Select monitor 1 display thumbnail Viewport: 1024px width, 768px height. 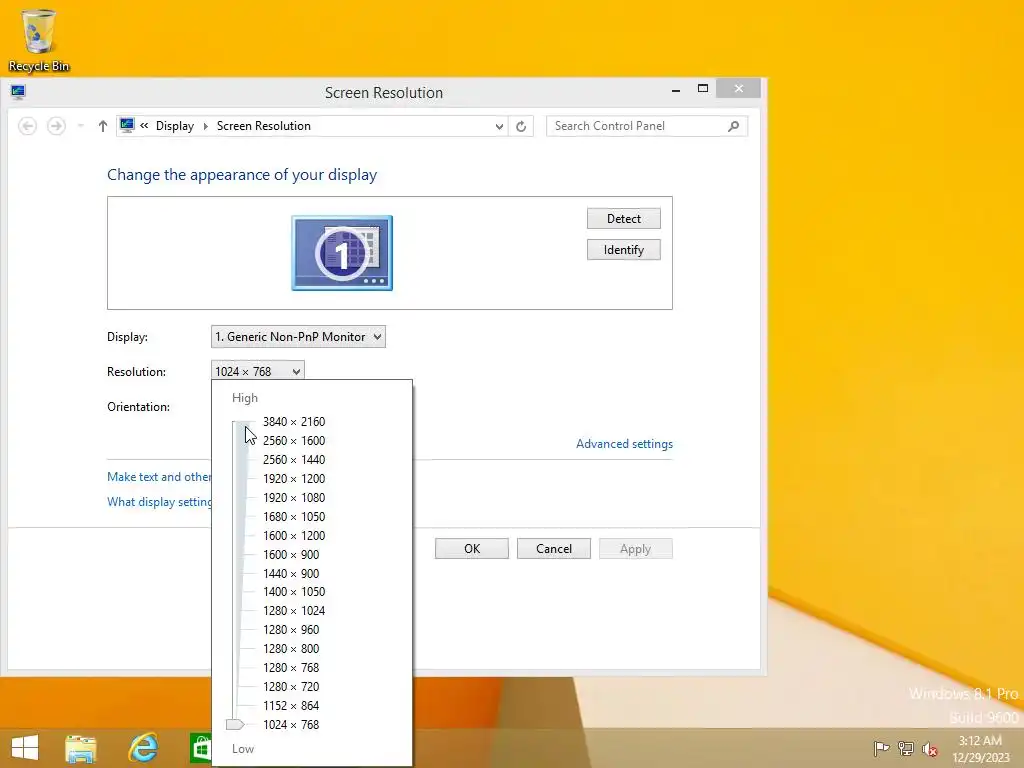point(342,253)
